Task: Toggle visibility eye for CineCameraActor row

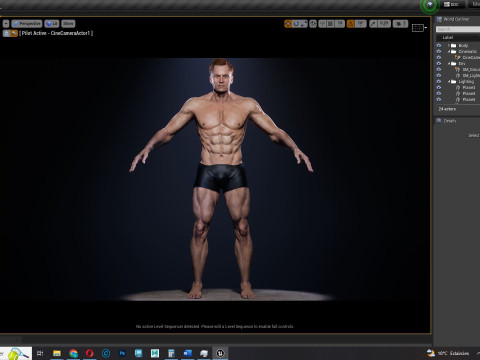Action: click(x=439, y=57)
